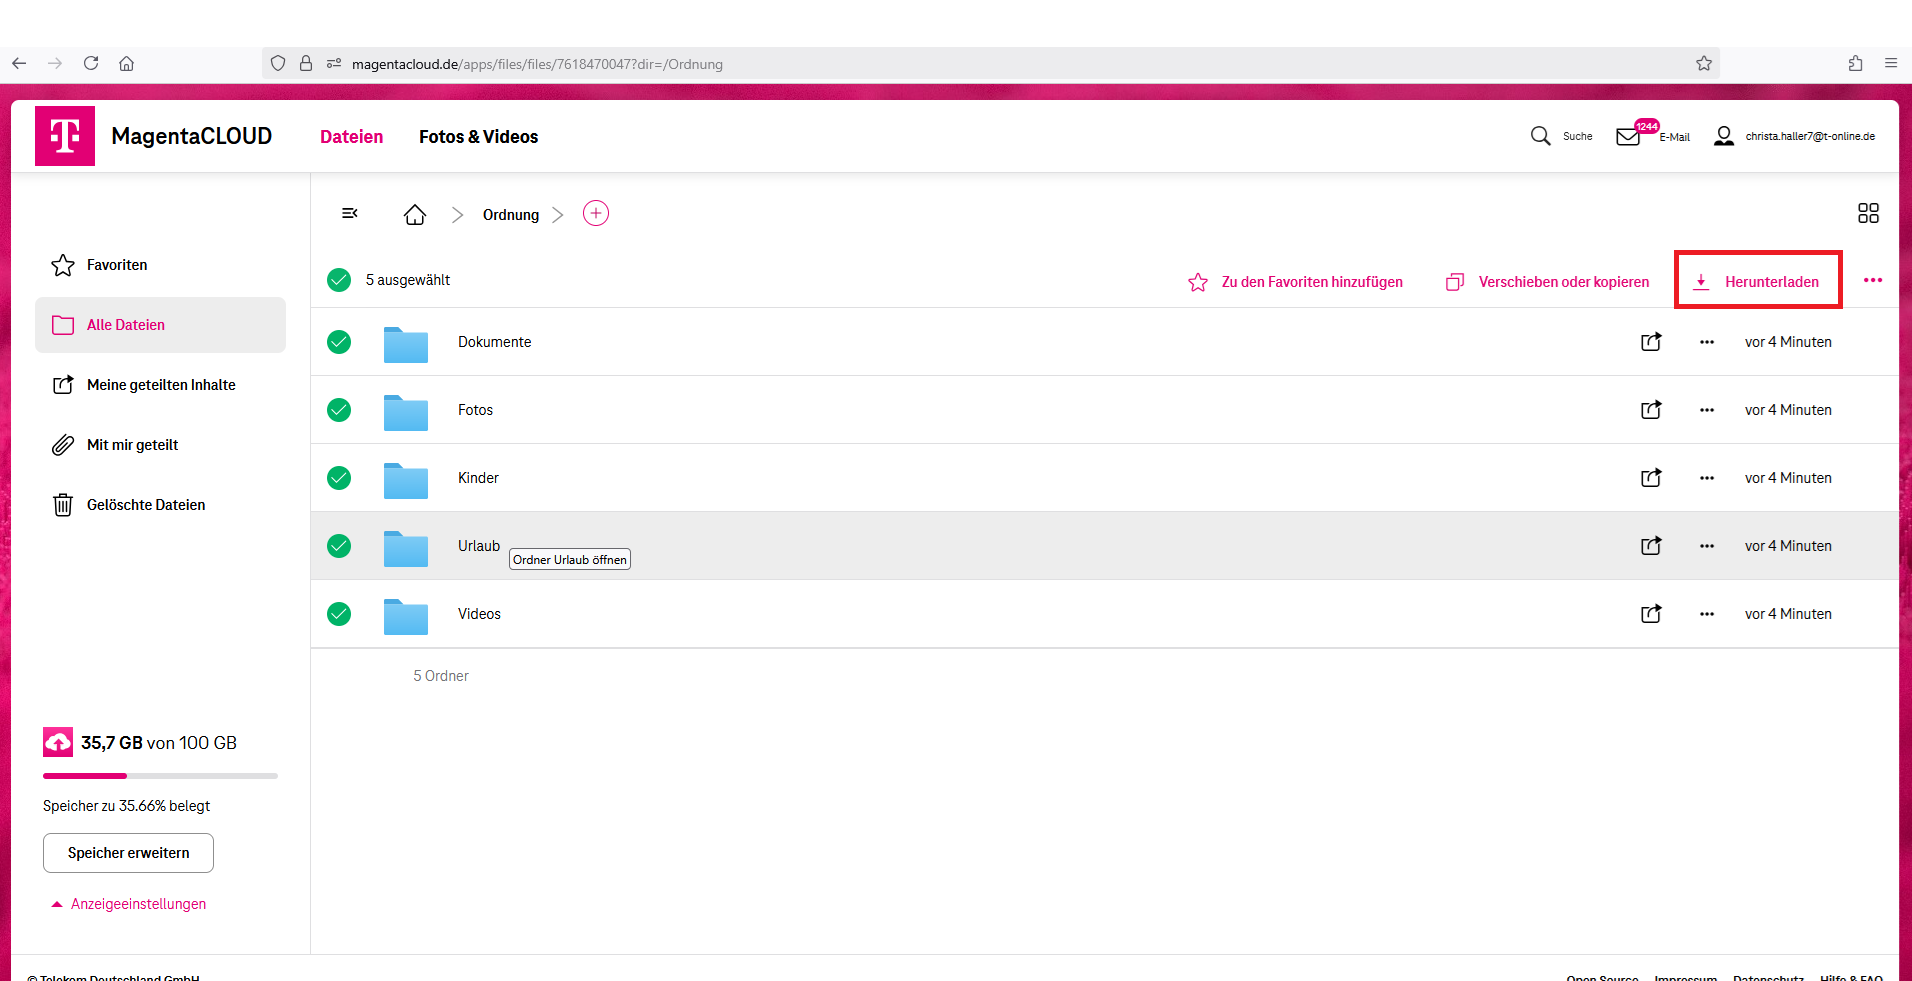
Task: Open the home breadcrumb icon
Action: [x=415, y=213]
